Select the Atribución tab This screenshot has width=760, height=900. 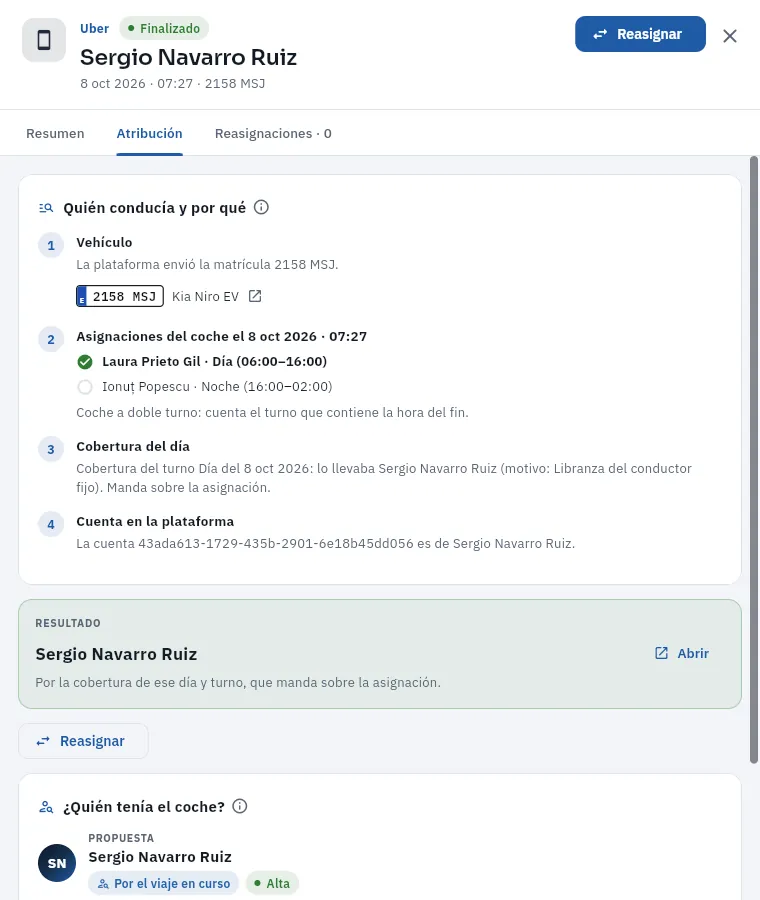[149, 134]
